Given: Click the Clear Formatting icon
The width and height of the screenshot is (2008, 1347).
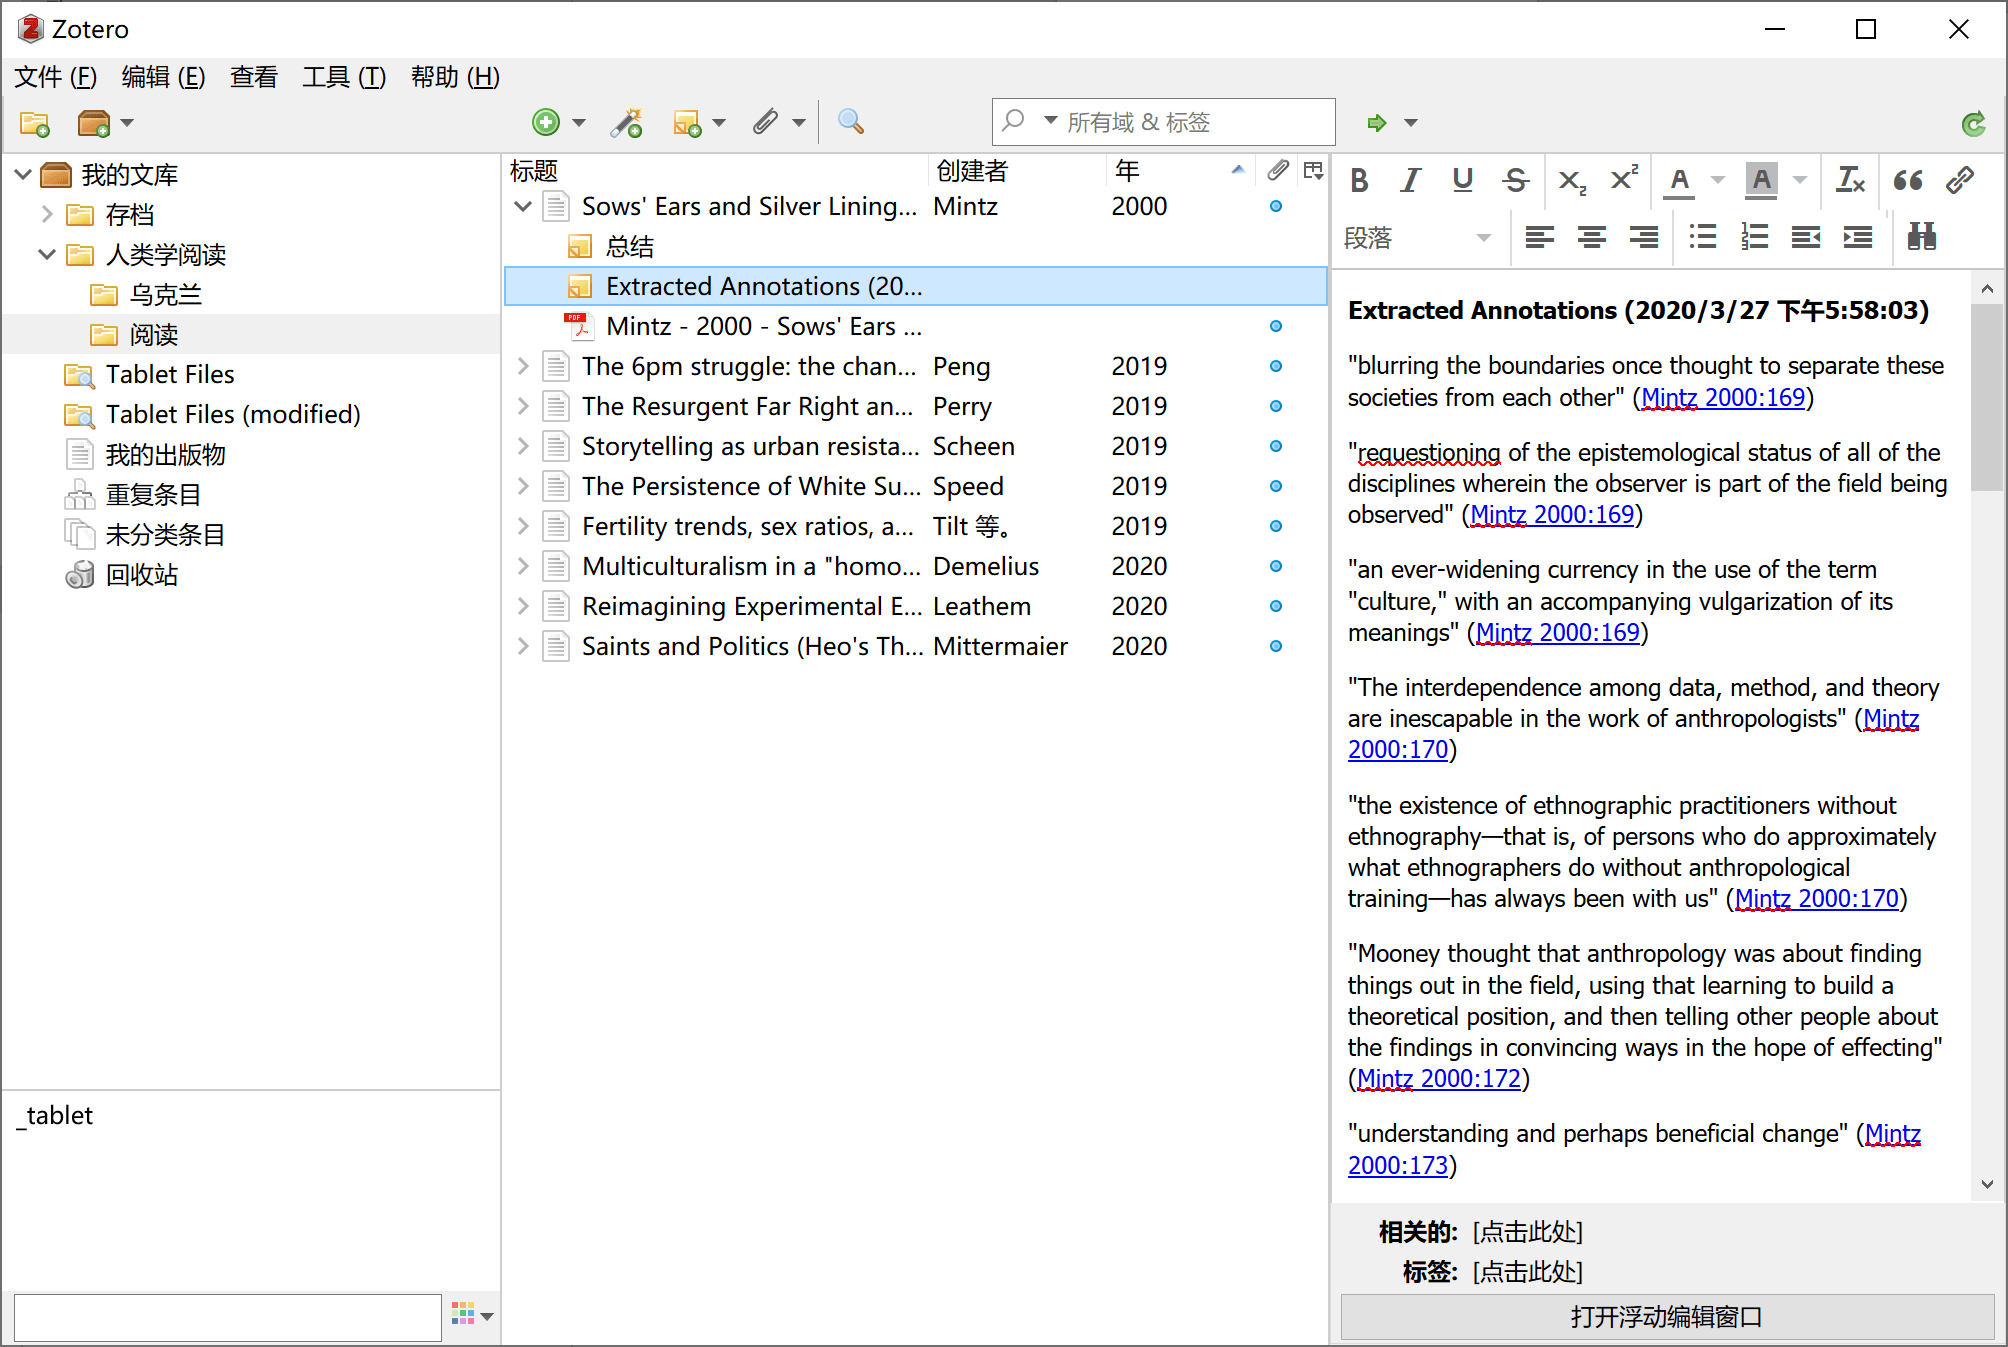Looking at the screenshot, I should pyautogui.click(x=1851, y=180).
